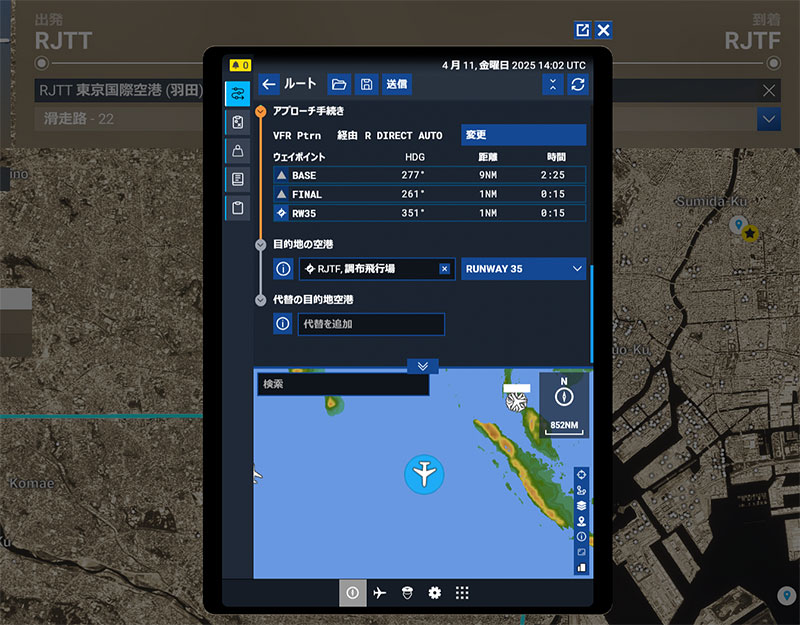
Task: Open the navigation log sidebar tab
Action: (238, 122)
